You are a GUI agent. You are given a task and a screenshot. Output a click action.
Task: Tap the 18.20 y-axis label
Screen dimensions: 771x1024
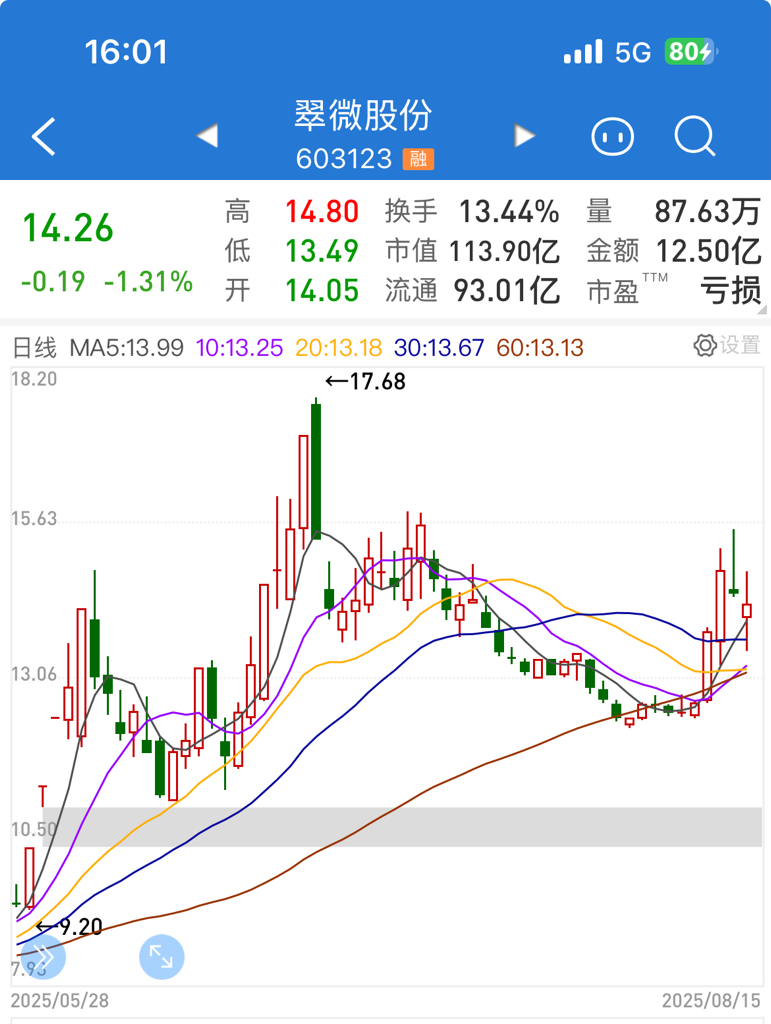pyautogui.click(x=34, y=379)
